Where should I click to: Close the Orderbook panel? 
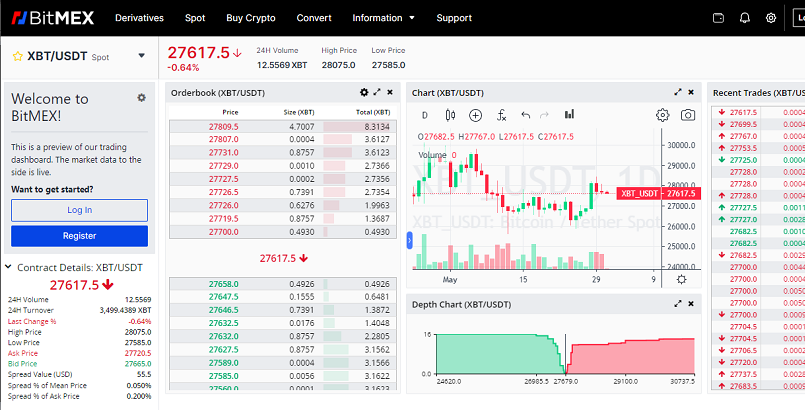coord(390,92)
